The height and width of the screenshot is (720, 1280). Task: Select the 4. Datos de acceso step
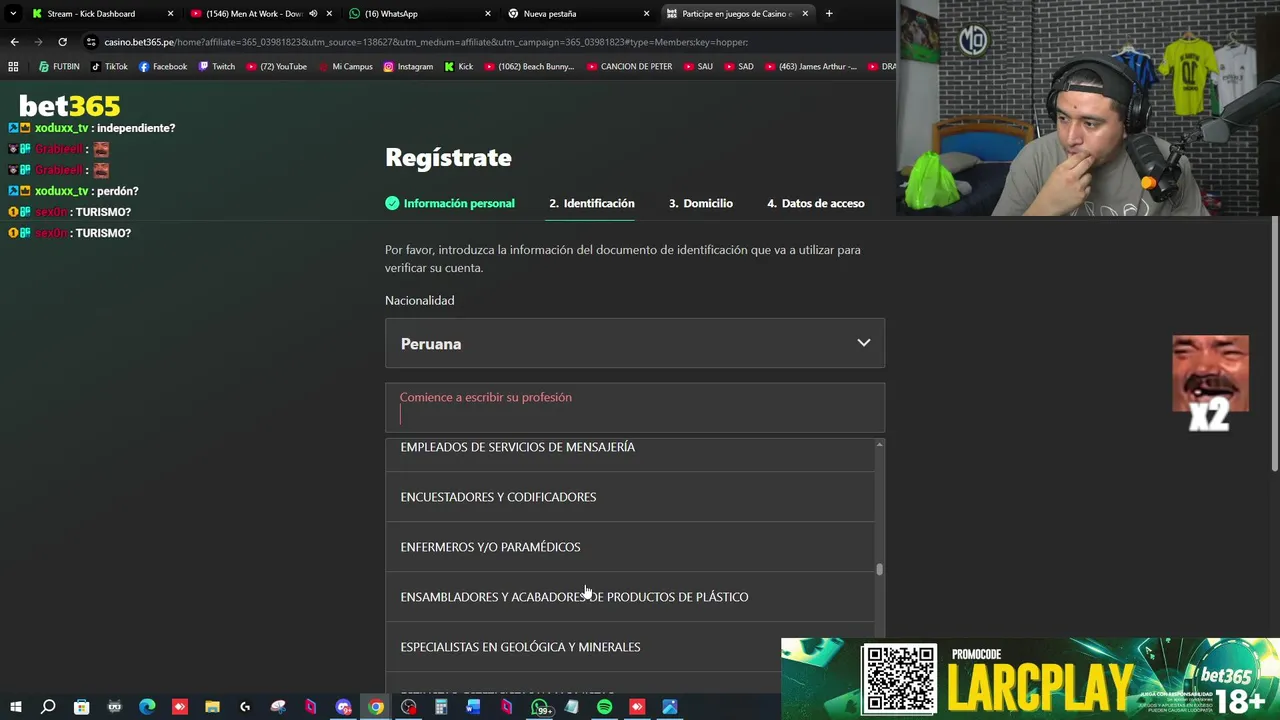tap(815, 203)
